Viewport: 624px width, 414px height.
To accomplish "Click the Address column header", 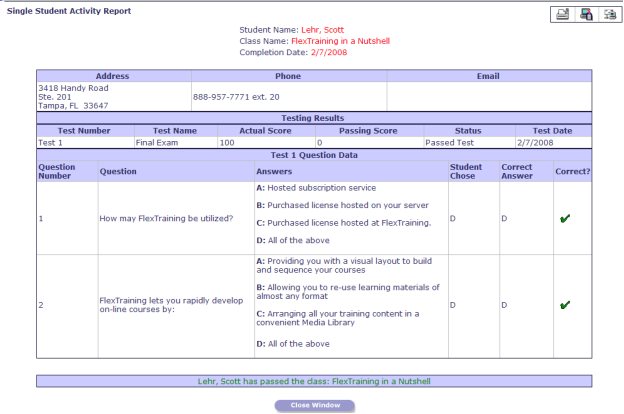I will (113, 76).
